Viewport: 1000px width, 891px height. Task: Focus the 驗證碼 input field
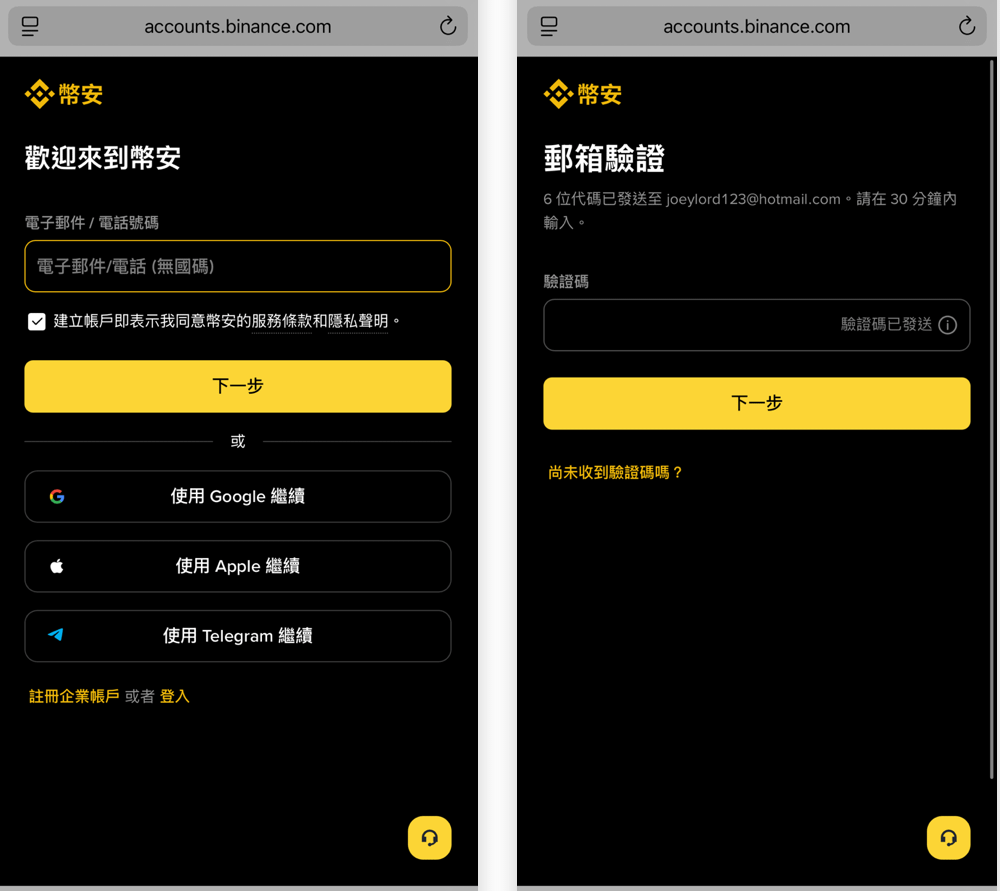pyautogui.click(x=756, y=325)
